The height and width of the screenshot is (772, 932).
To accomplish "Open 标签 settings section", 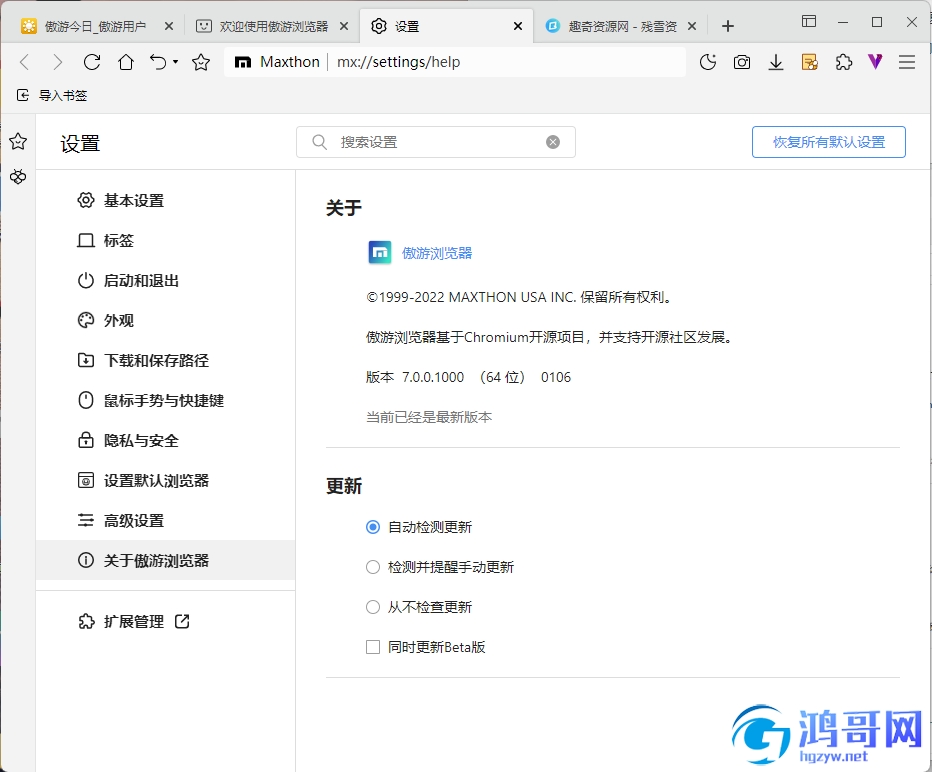I will click(x=165, y=241).
